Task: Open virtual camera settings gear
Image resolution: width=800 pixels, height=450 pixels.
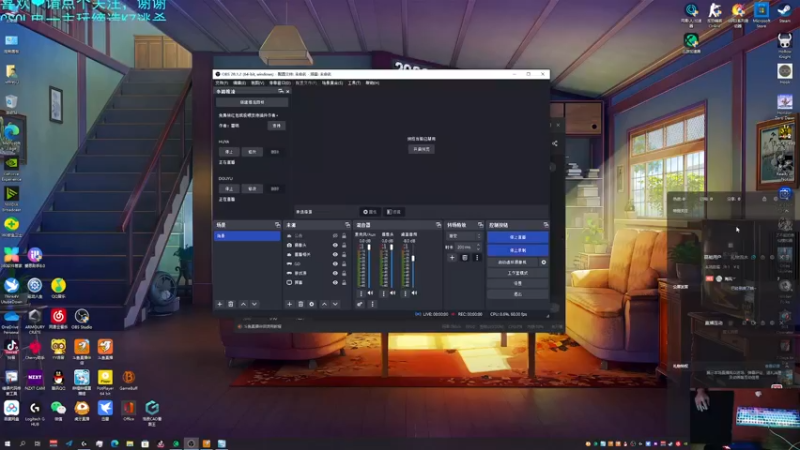Action: 543,262
